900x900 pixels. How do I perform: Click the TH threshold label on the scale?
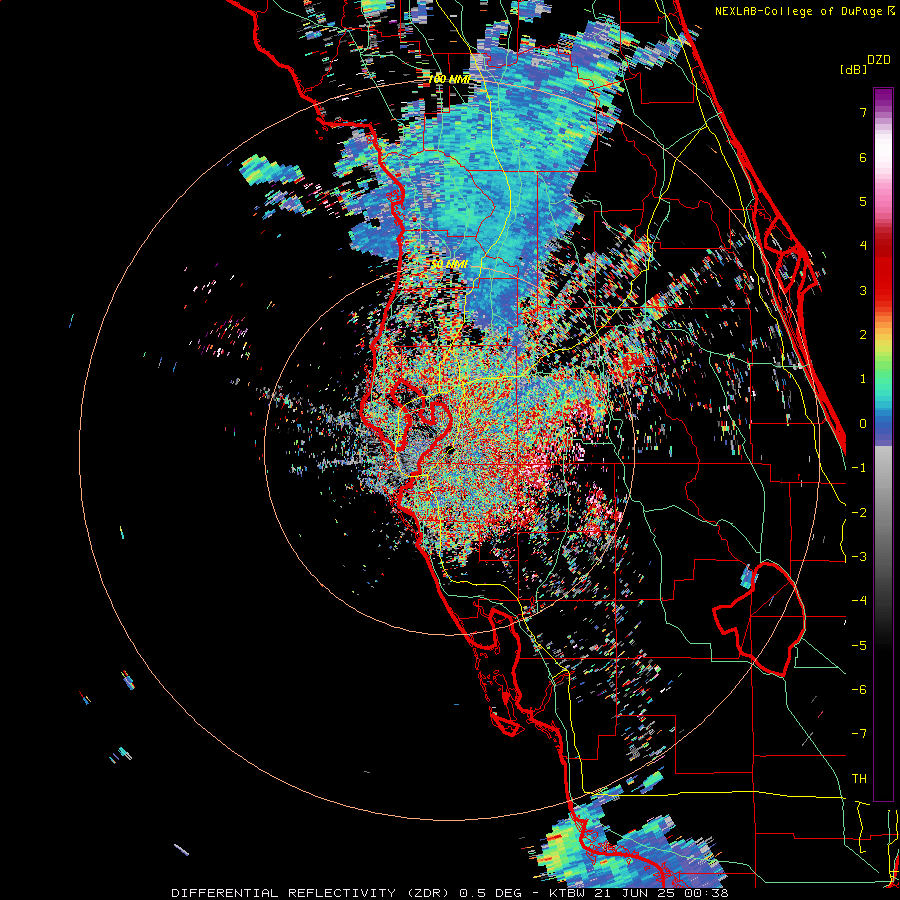(x=859, y=779)
